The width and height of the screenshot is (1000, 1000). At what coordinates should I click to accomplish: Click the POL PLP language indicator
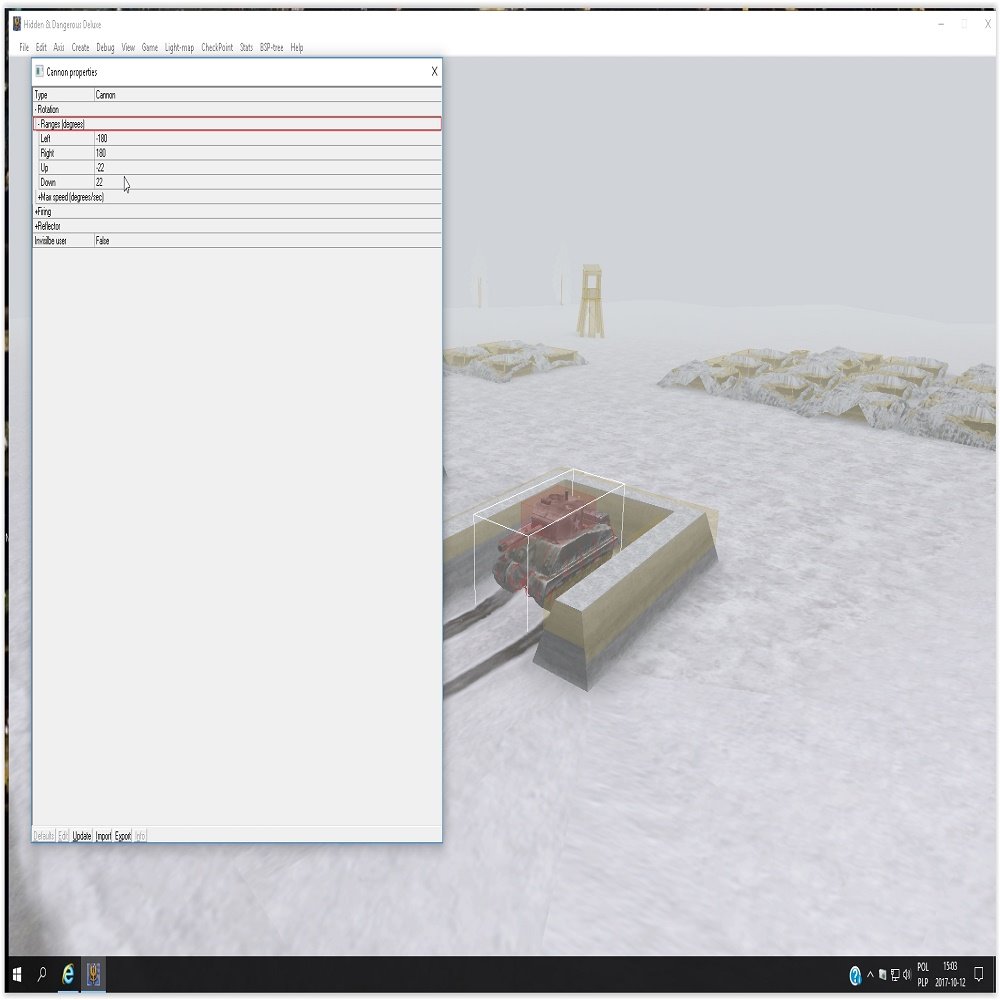coord(923,974)
